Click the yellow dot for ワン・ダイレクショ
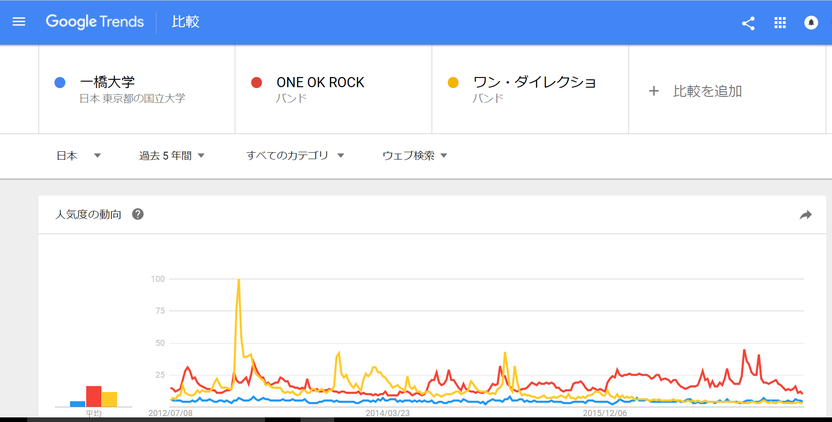 coord(453,82)
